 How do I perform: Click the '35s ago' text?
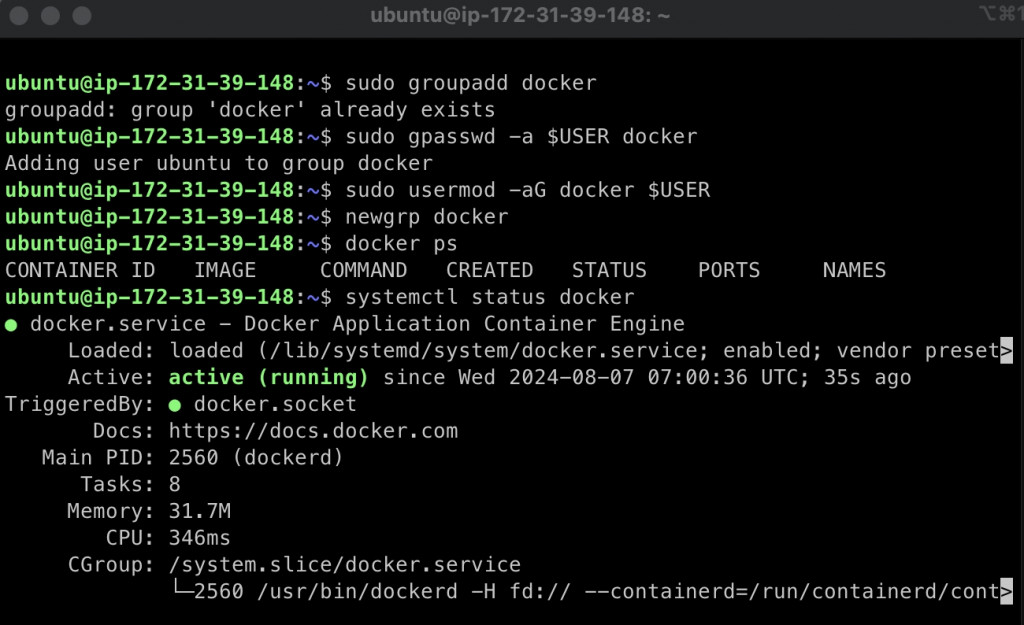click(x=867, y=377)
